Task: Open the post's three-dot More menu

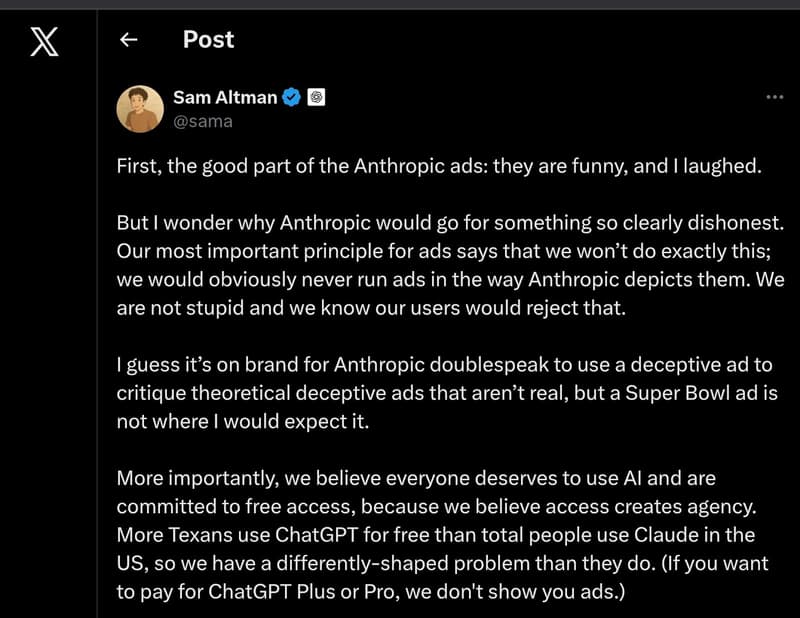Action: point(774,97)
